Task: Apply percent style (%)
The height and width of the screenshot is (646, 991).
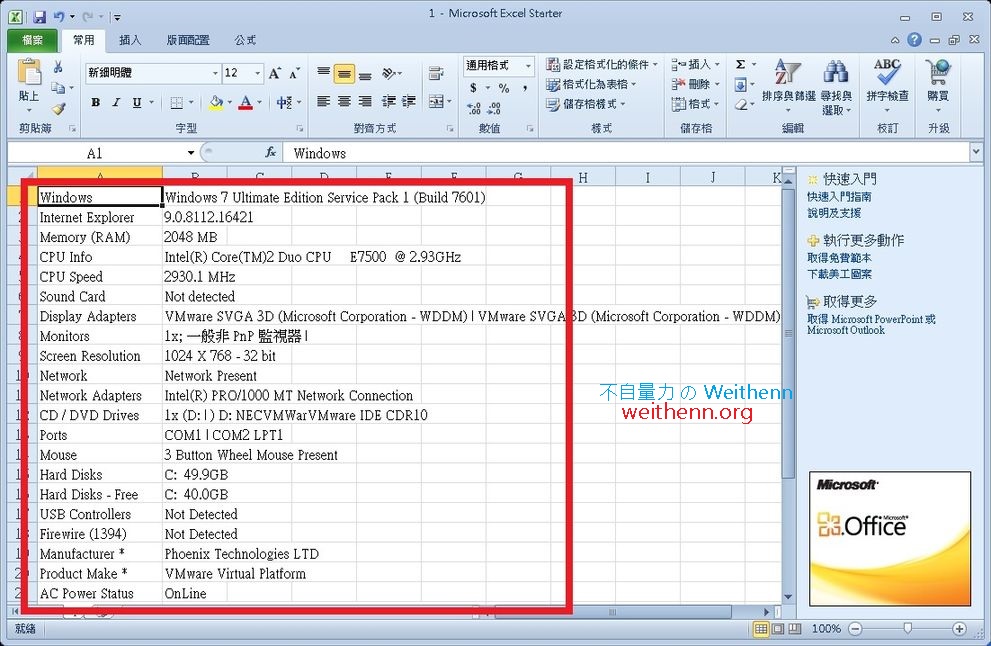Action: [x=504, y=88]
